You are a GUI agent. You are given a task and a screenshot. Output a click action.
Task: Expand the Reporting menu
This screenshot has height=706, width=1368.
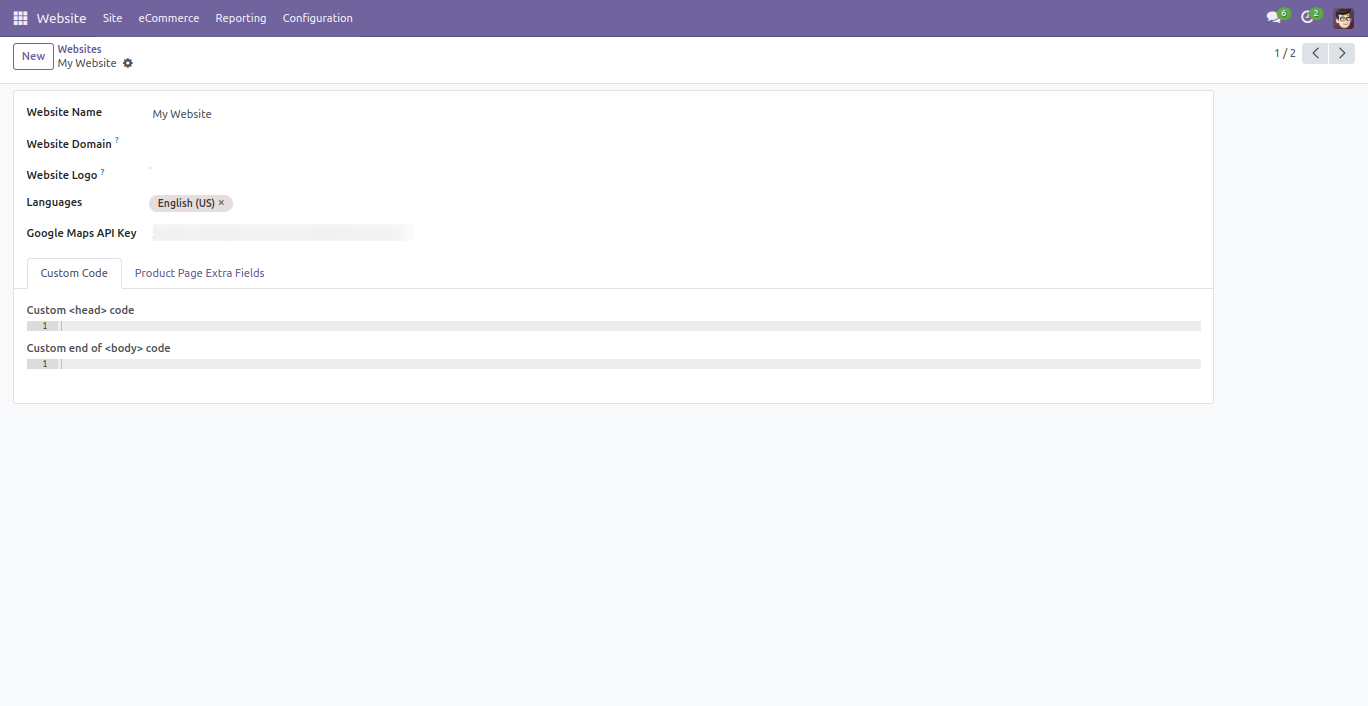[241, 18]
